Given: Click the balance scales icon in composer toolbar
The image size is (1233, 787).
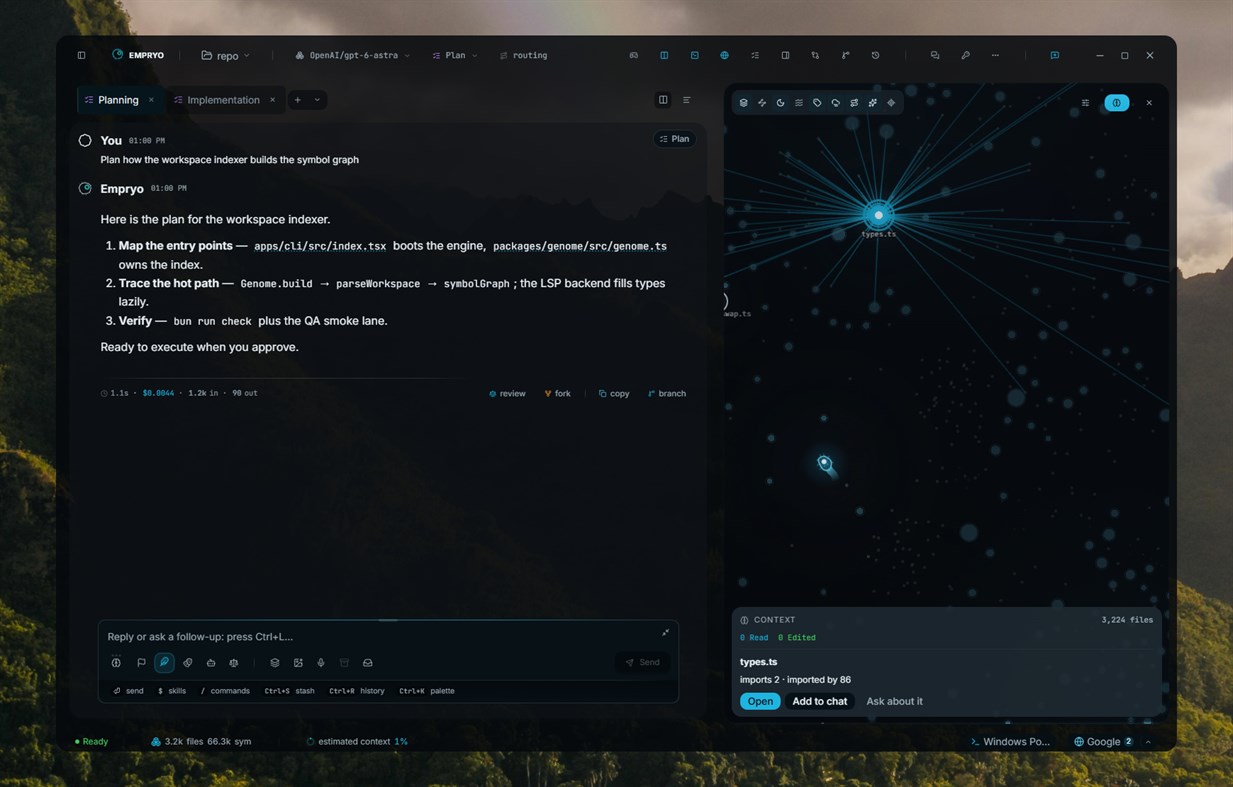Looking at the screenshot, I should coord(234,663).
